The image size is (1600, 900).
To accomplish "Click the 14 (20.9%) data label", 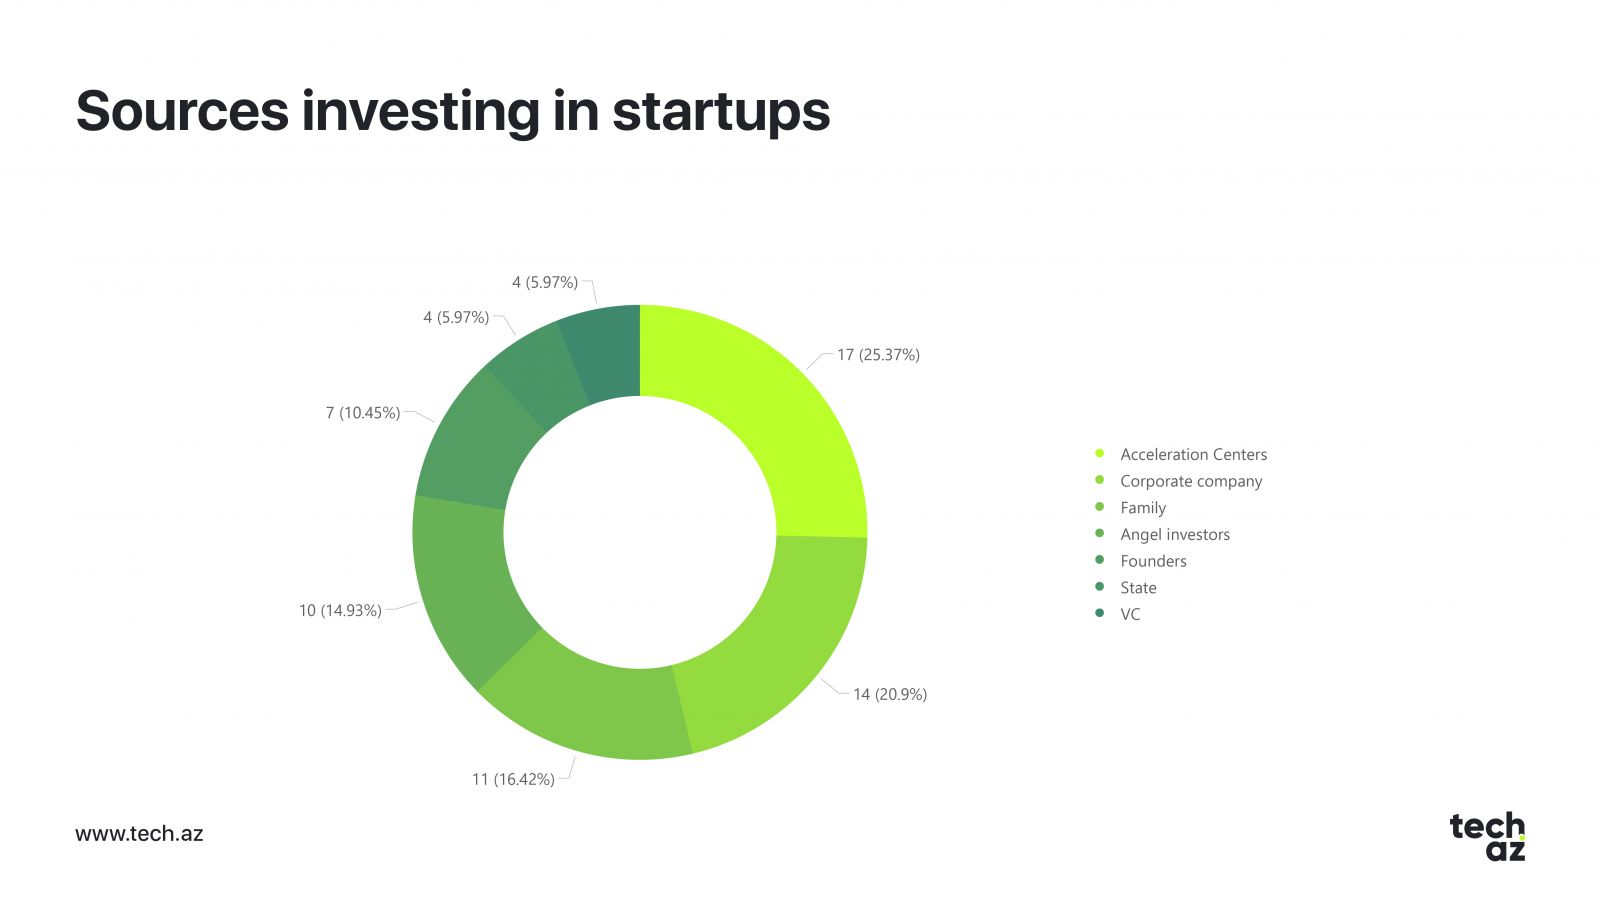I will click(x=890, y=694).
